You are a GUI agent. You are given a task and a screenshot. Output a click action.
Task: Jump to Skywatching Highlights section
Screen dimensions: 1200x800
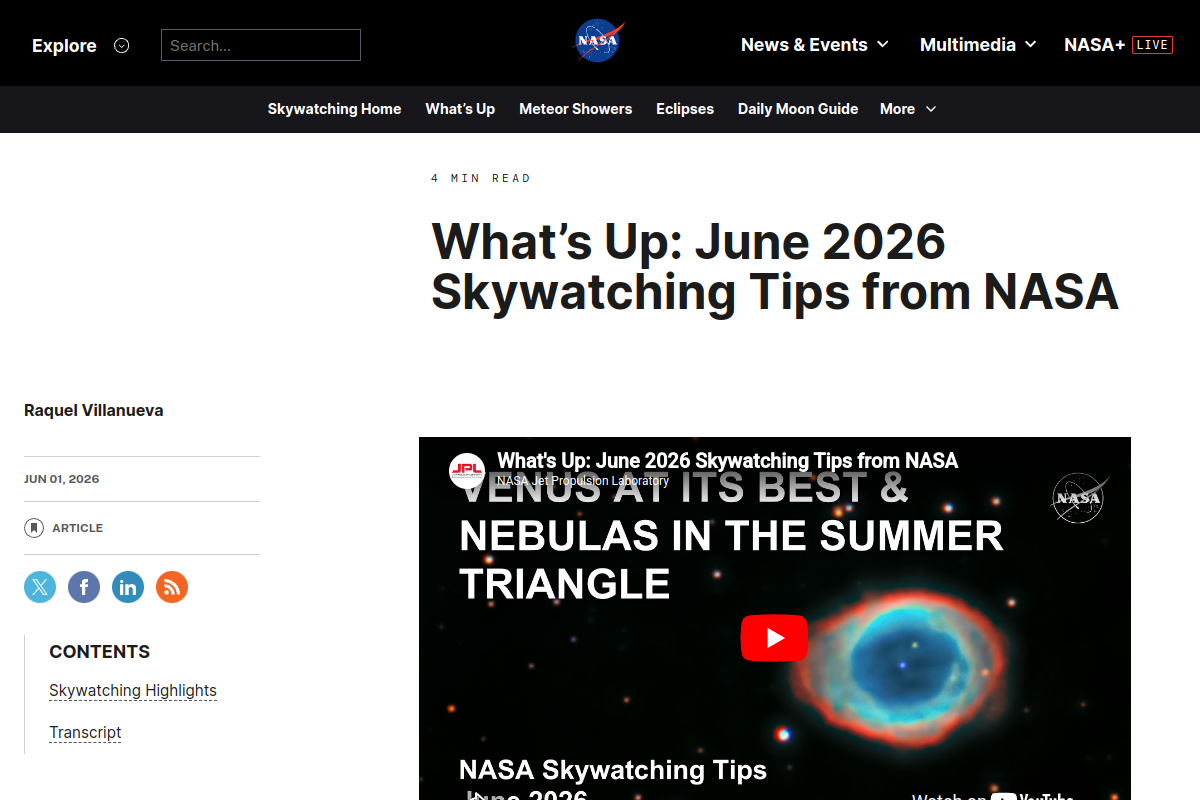(133, 690)
